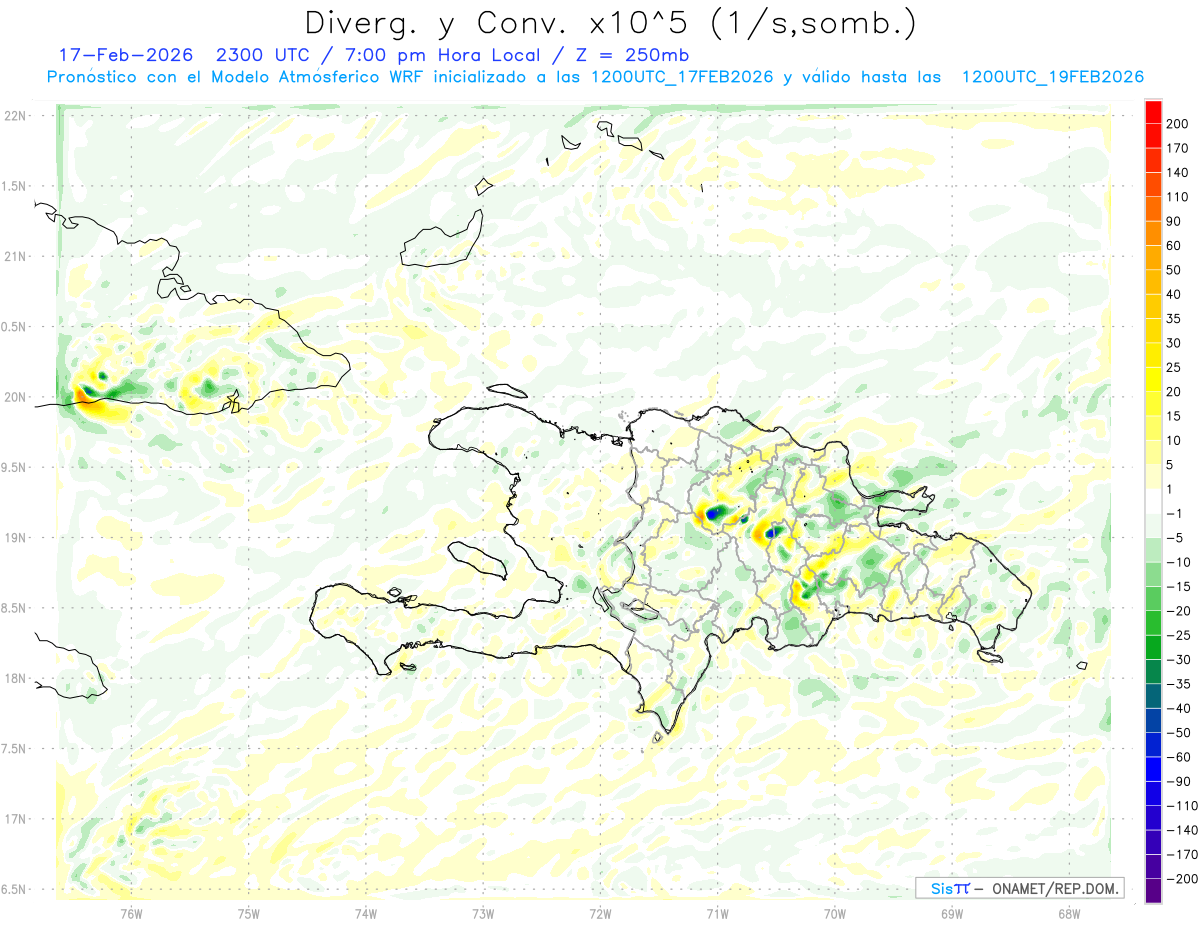
Task: Click the longitude label '74W'
Action: click(366, 912)
